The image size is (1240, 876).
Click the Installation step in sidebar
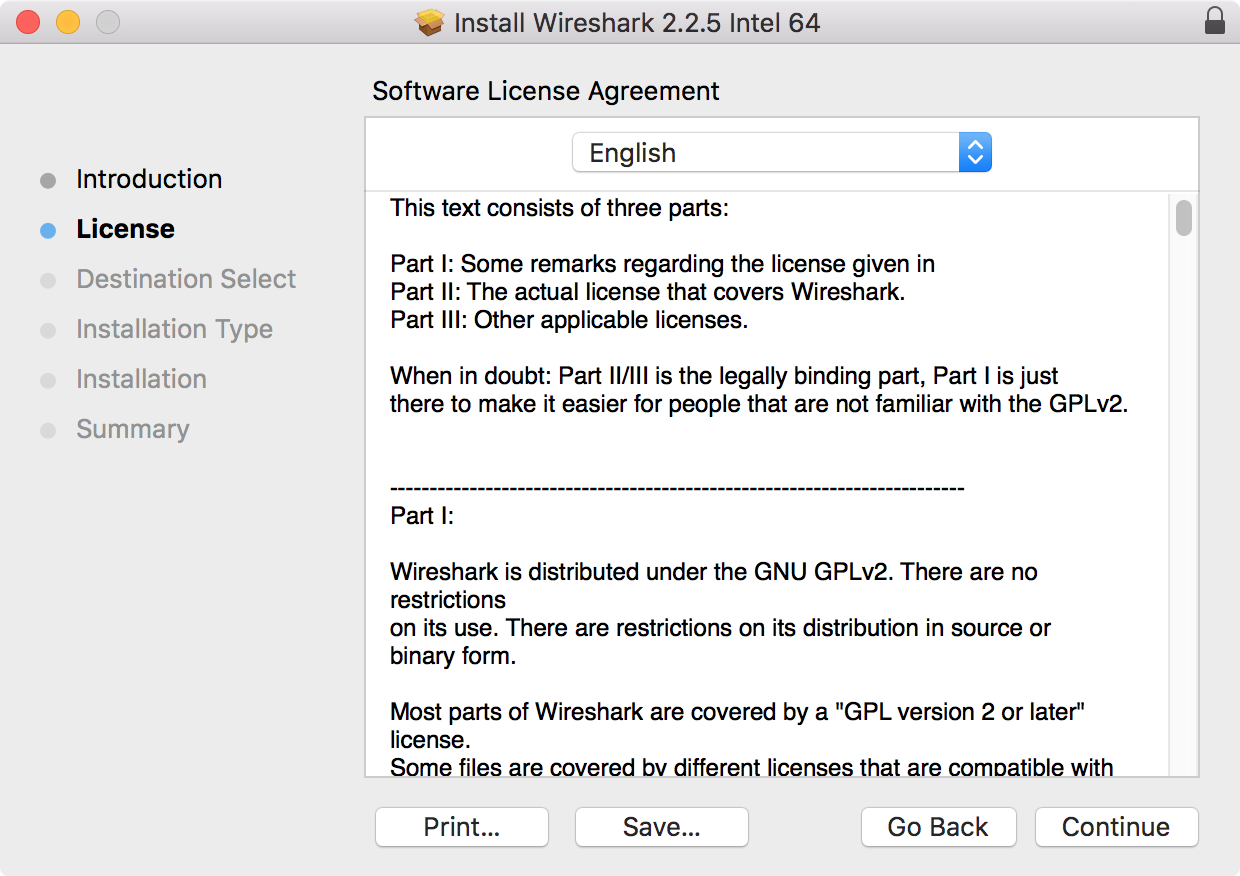(x=141, y=379)
